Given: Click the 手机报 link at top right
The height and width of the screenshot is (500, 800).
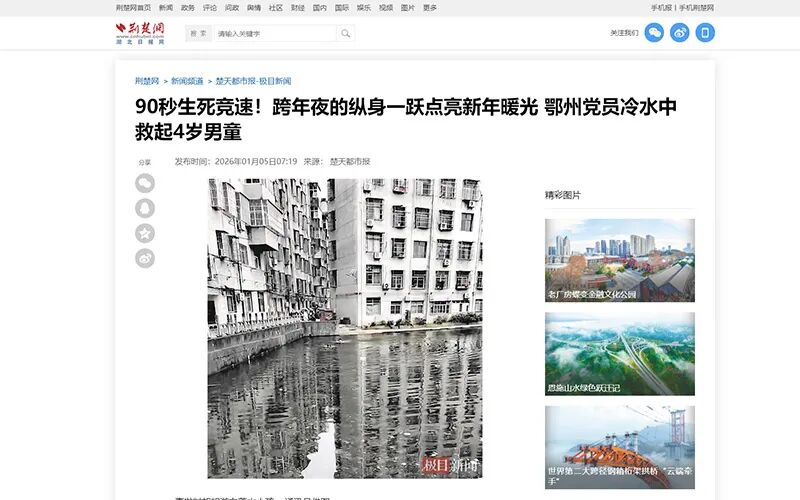Looking at the screenshot, I should click(x=661, y=7).
